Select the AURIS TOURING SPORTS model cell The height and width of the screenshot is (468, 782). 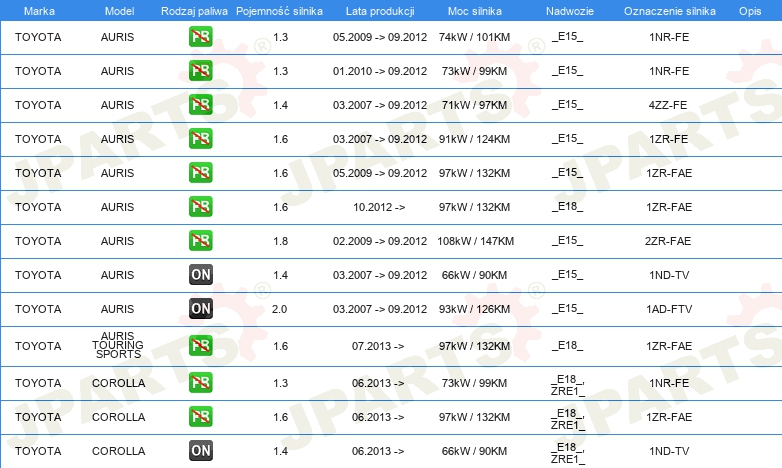click(x=118, y=345)
